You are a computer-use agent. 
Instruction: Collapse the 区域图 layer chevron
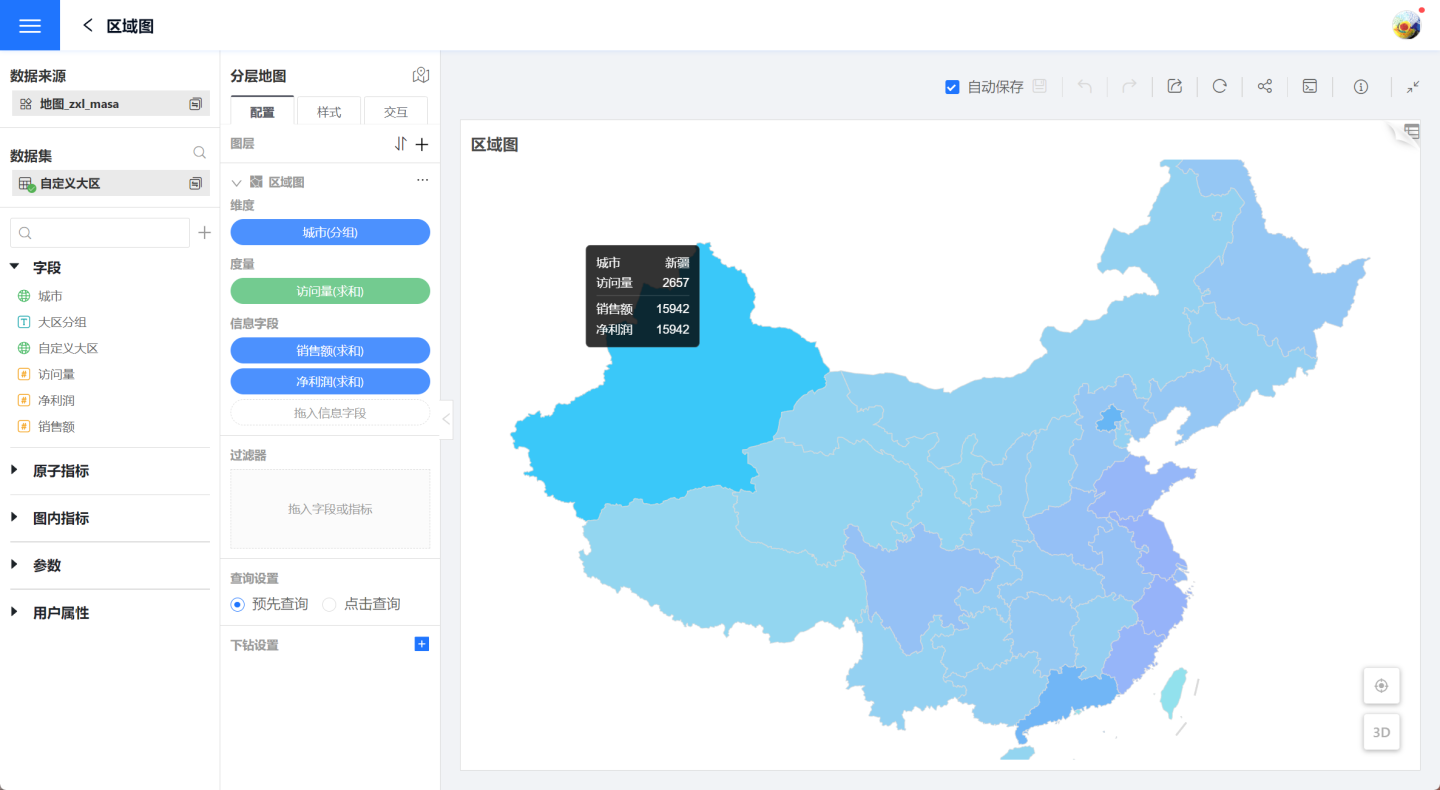click(x=237, y=182)
